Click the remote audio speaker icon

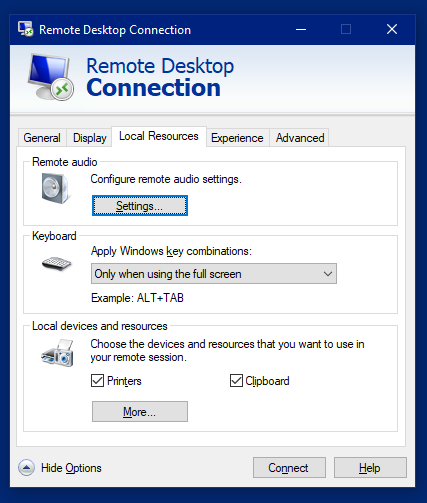click(x=55, y=189)
